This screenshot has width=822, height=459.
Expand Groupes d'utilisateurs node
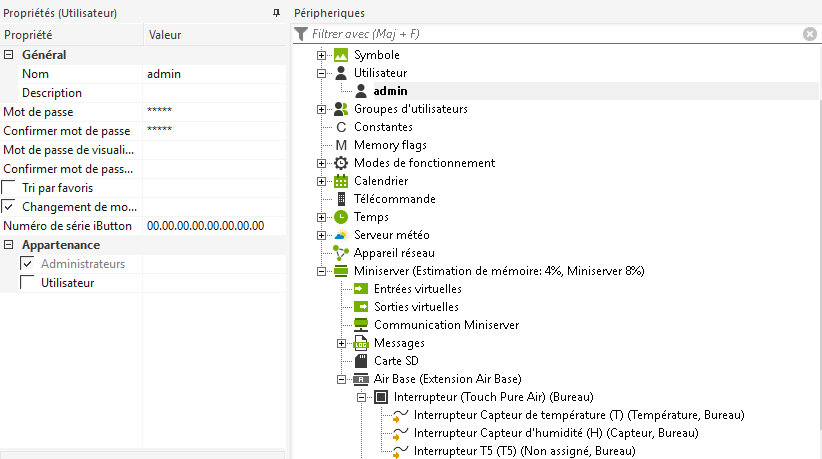[x=321, y=110]
